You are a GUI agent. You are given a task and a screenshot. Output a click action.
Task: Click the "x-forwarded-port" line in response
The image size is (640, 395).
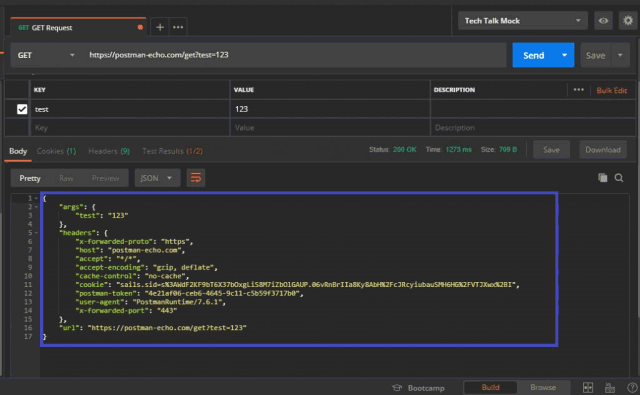(126, 311)
